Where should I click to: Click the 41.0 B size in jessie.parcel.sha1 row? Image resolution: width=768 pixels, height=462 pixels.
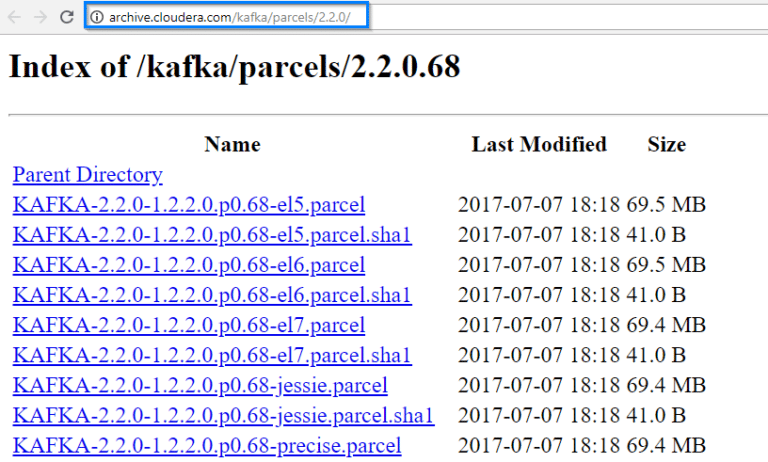(656, 415)
